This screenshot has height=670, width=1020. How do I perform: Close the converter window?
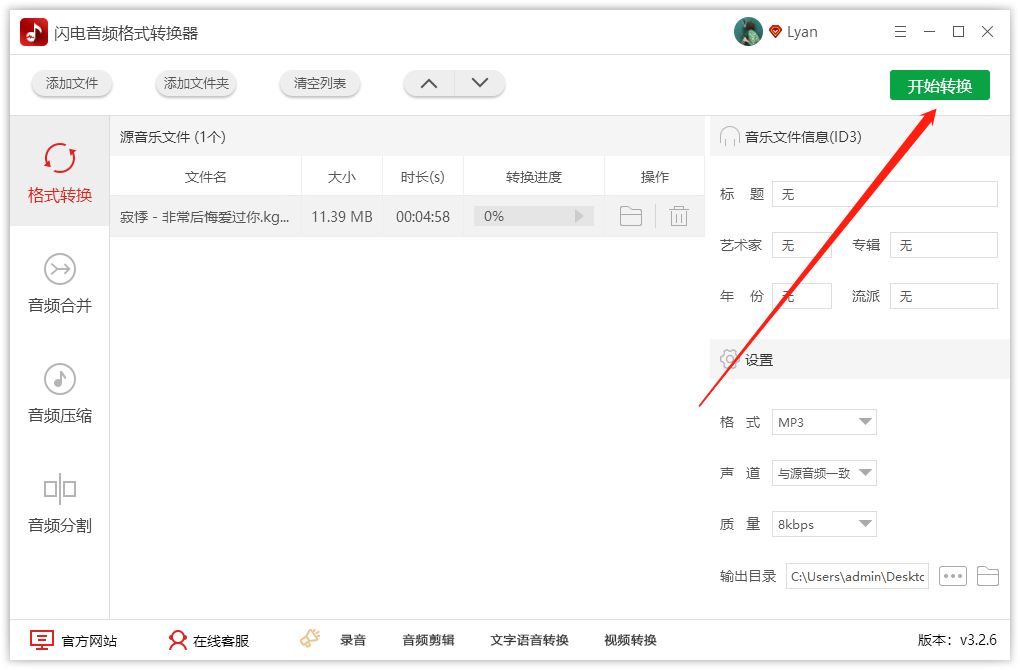click(x=987, y=32)
